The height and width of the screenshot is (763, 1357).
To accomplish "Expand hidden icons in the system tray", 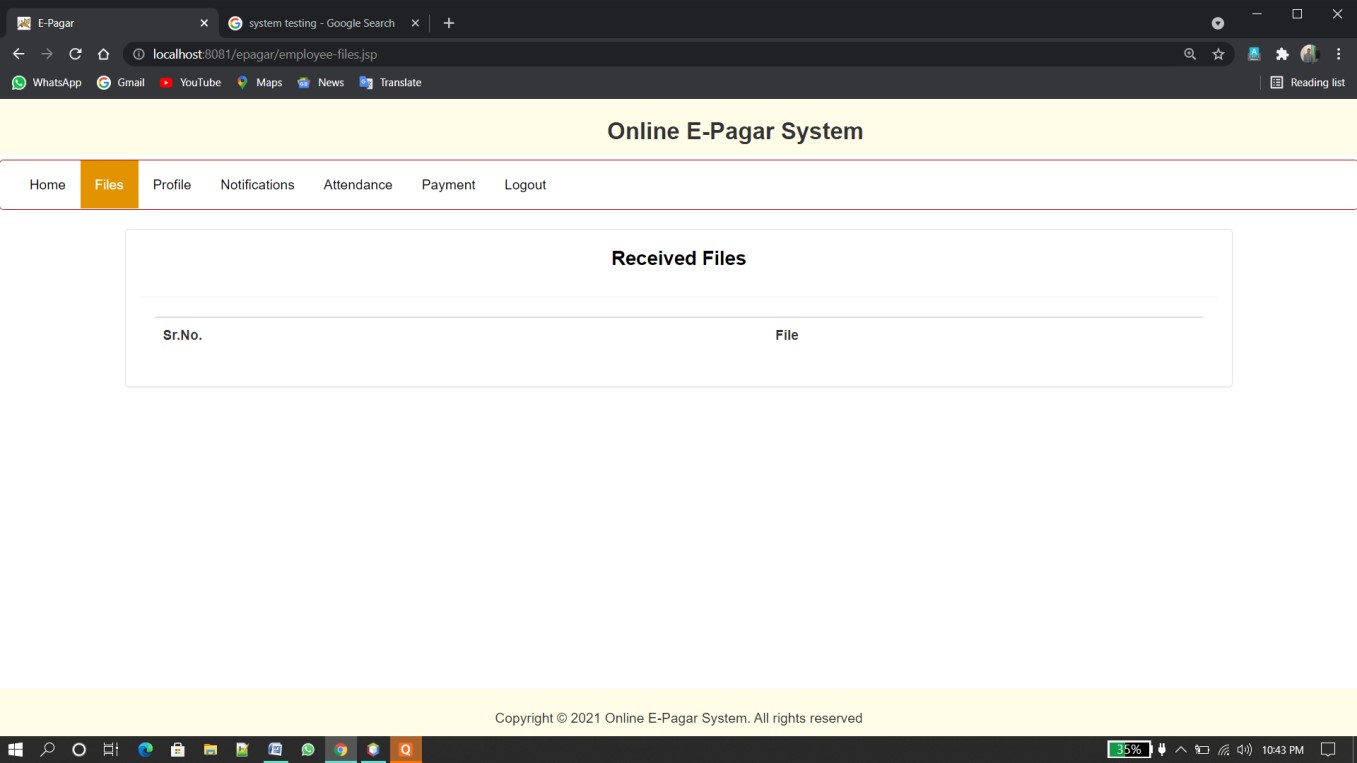I will click(x=1180, y=749).
